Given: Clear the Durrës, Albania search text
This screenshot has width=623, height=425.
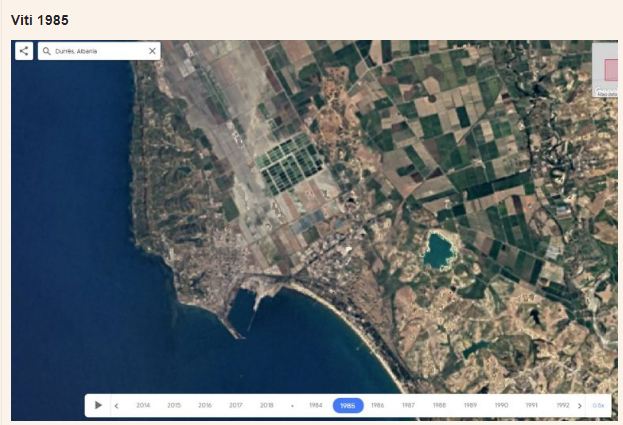Looking at the screenshot, I should (x=152, y=51).
